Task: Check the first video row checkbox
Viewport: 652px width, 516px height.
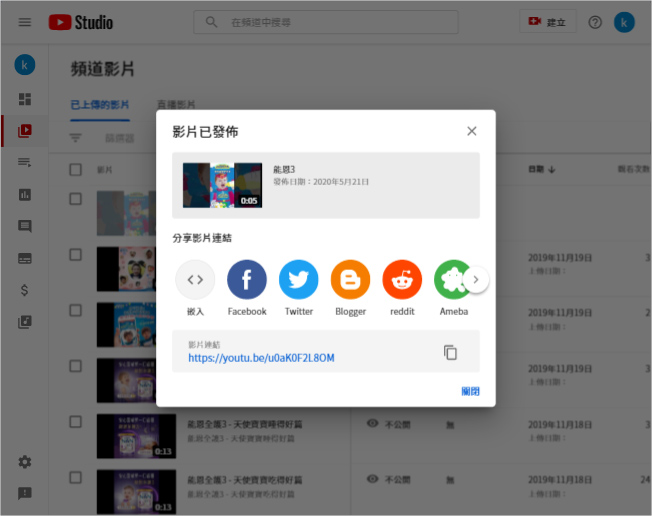Action: click(75, 199)
